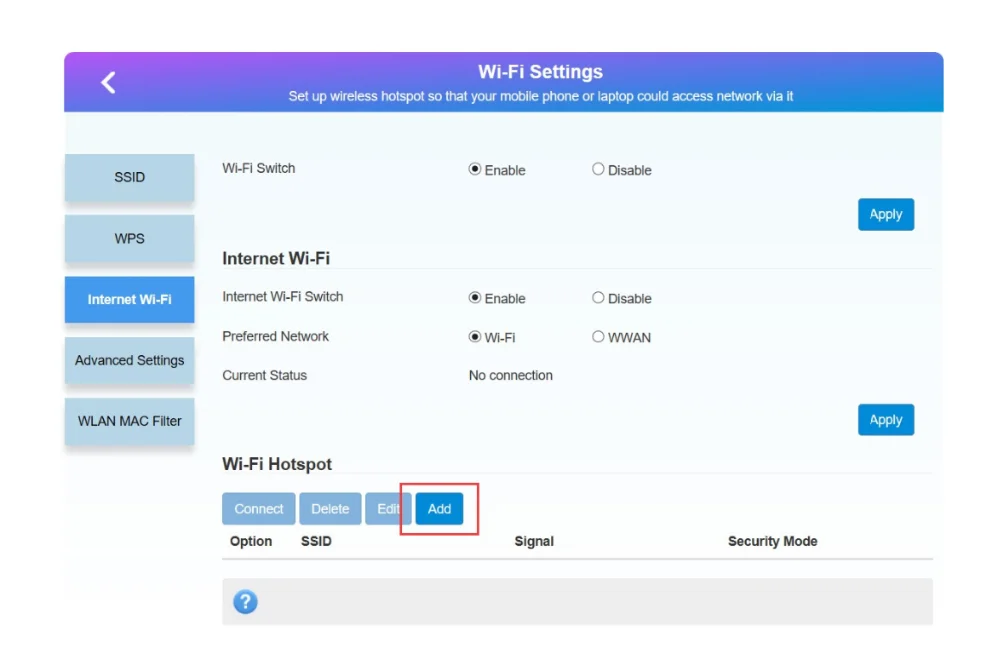Click the Security Mode column header
Viewport: 1000px width, 648px height.
pos(772,541)
